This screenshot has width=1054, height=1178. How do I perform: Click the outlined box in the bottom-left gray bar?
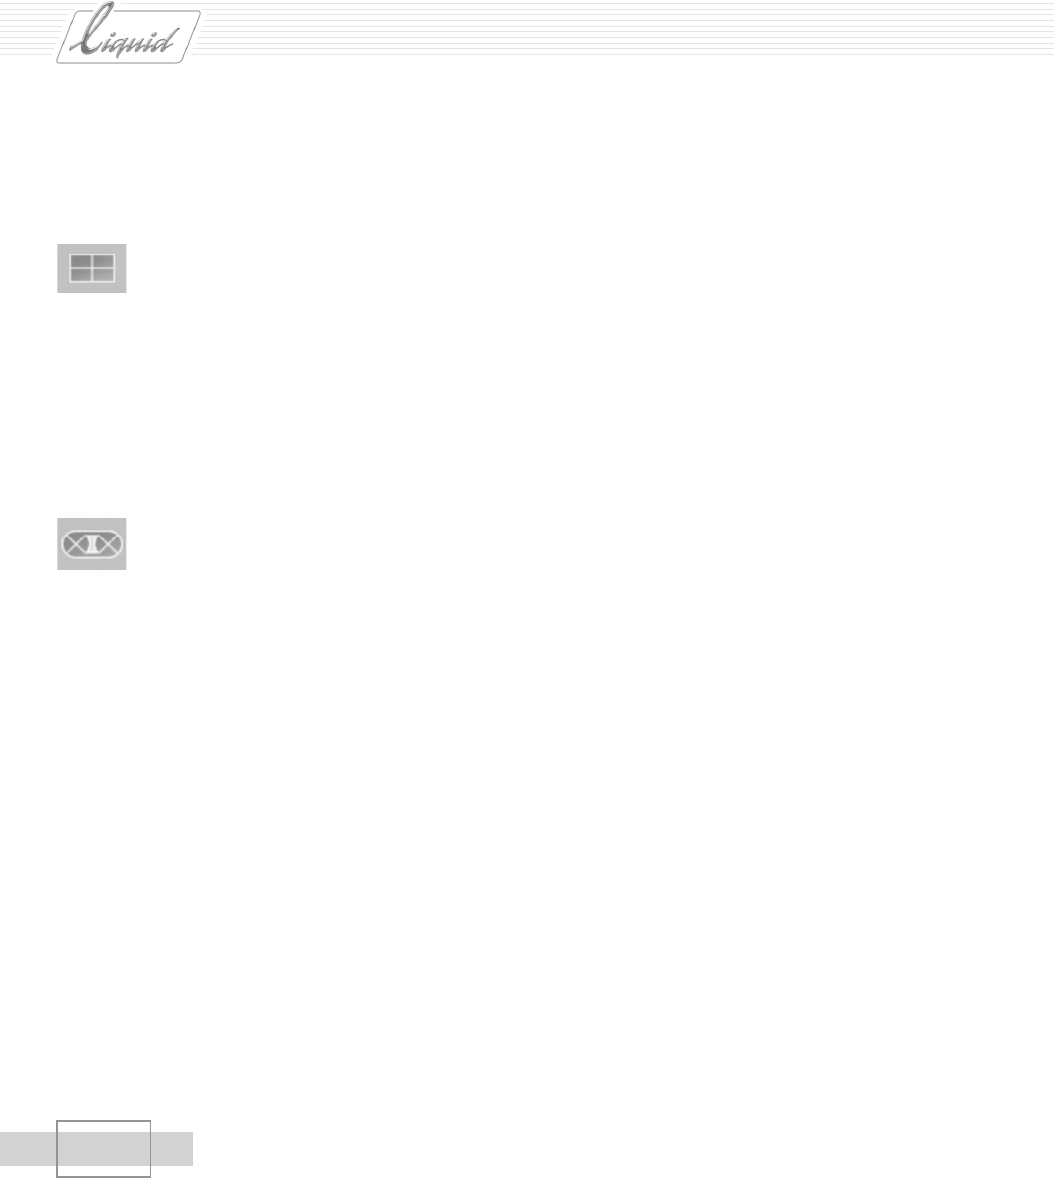[x=104, y=1149]
